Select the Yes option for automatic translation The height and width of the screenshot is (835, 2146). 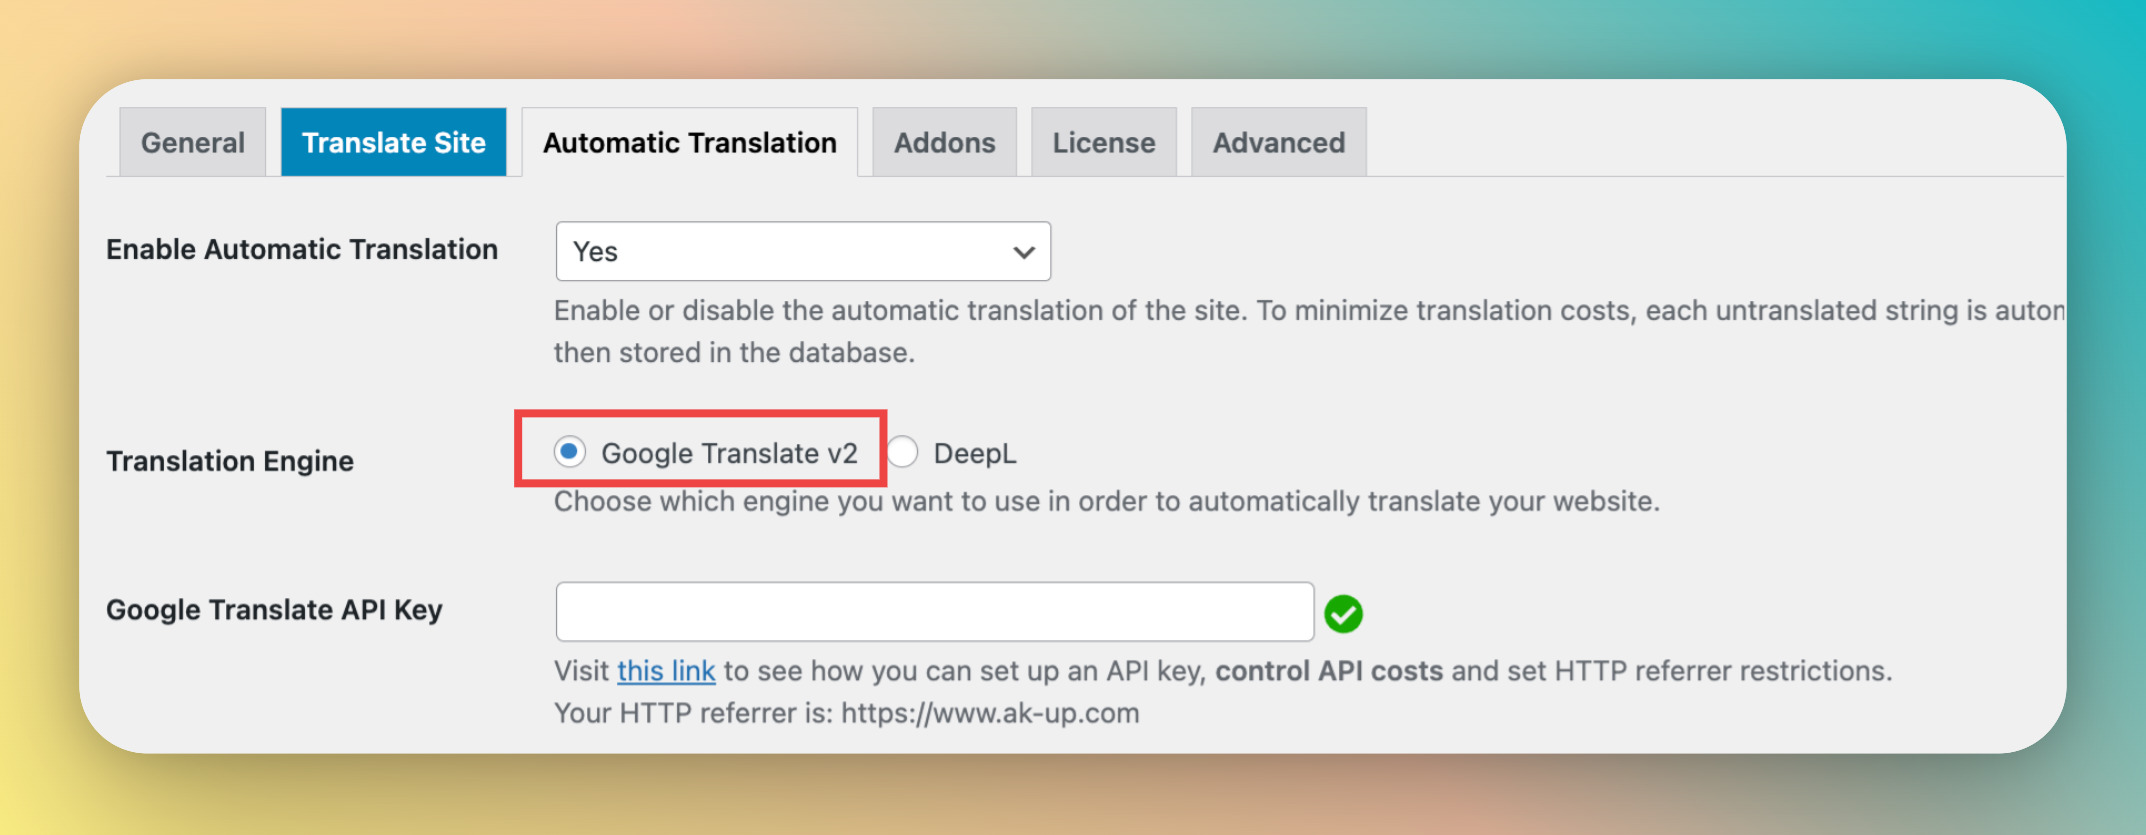pyautogui.click(x=803, y=252)
